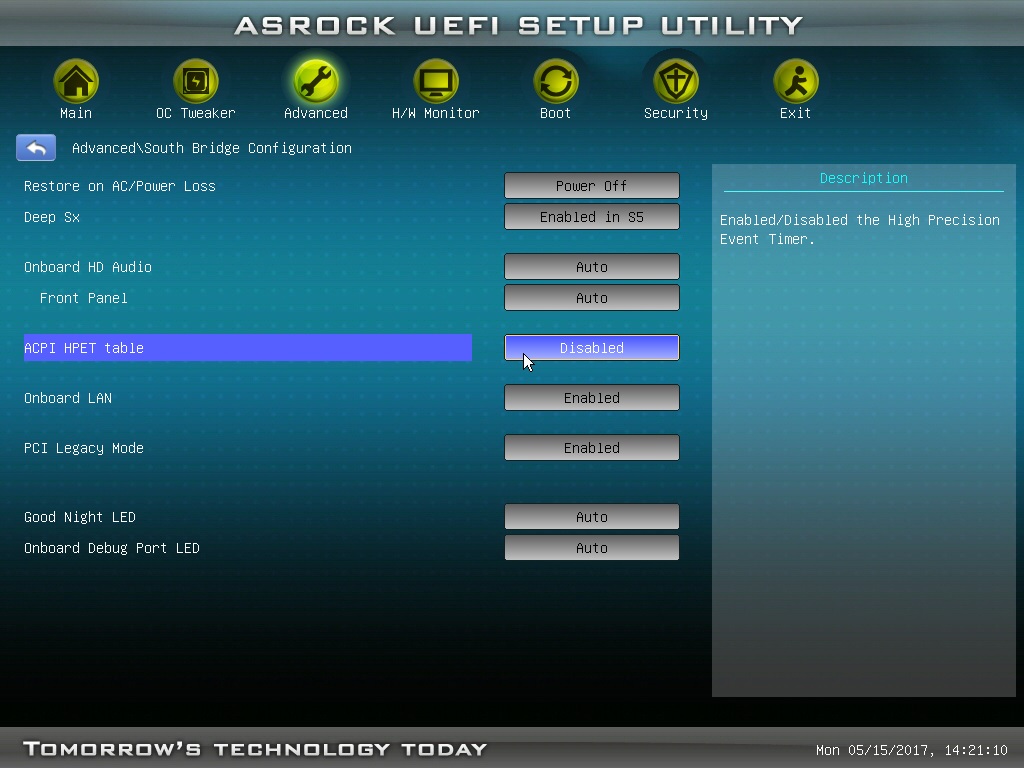Open the Main house icon

click(76, 81)
